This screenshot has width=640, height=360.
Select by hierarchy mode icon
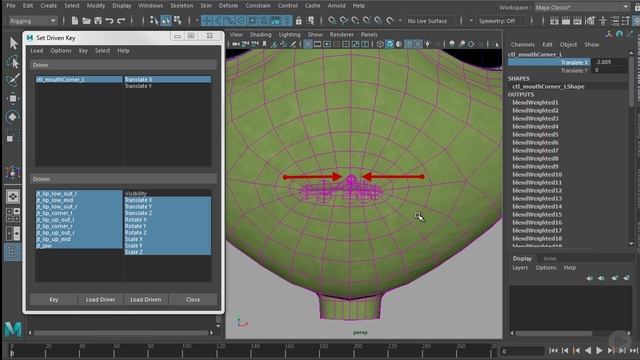[x=154, y=20]
